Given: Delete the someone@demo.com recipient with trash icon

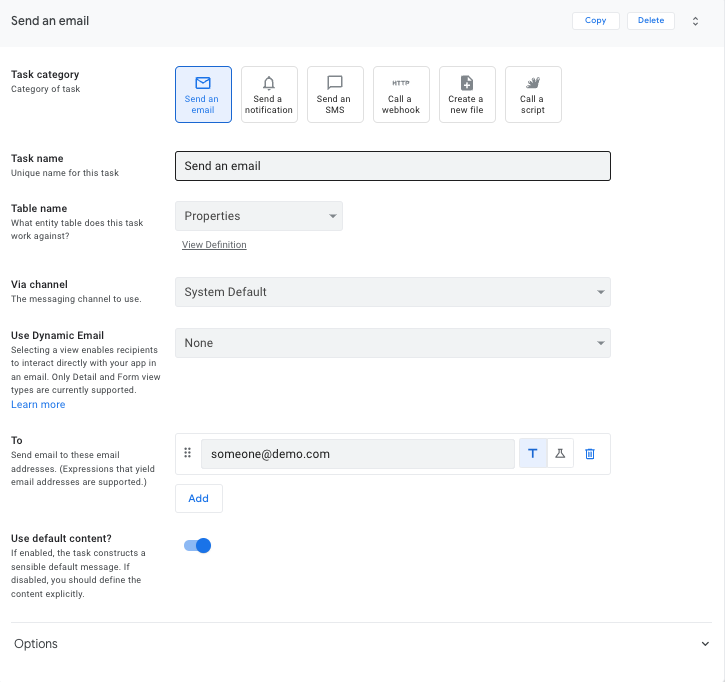Looking at the screenshot, I should point(590,454).
